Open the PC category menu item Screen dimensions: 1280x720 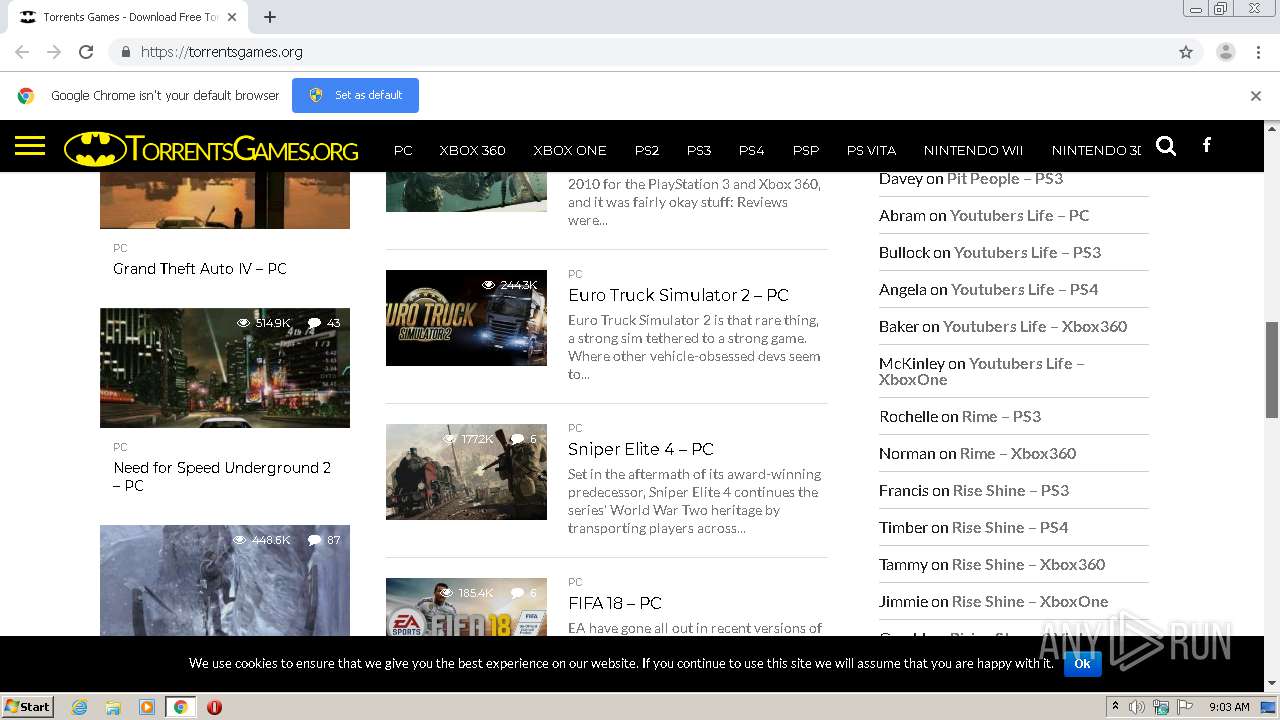click(403, 150)
